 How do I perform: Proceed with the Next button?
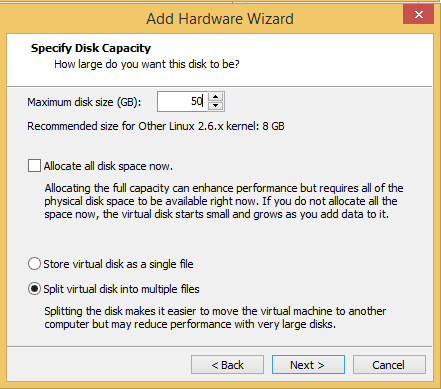click(308, 365)
